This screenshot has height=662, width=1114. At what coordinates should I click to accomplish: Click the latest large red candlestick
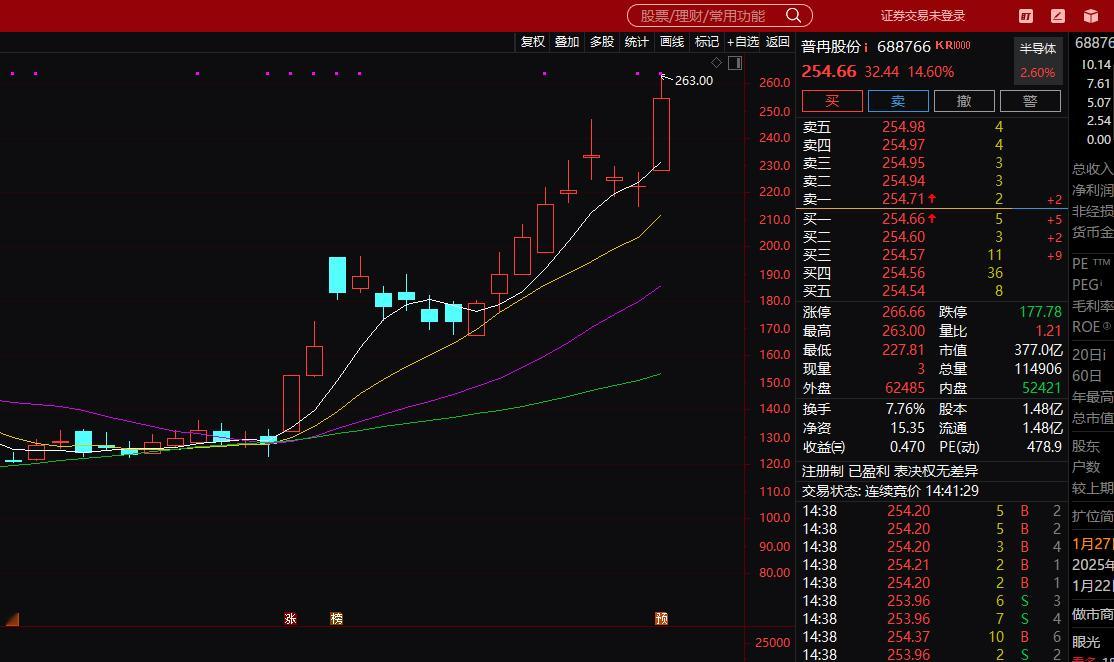tap(661, 134)
